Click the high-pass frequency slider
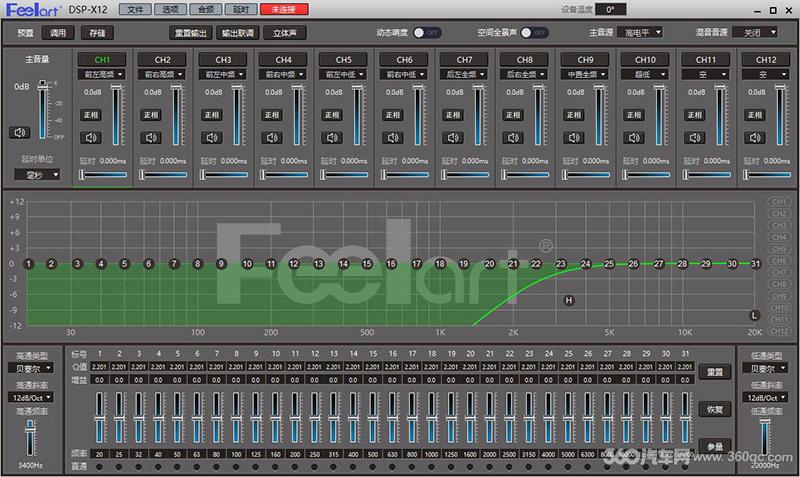 [x=31, y=438]
